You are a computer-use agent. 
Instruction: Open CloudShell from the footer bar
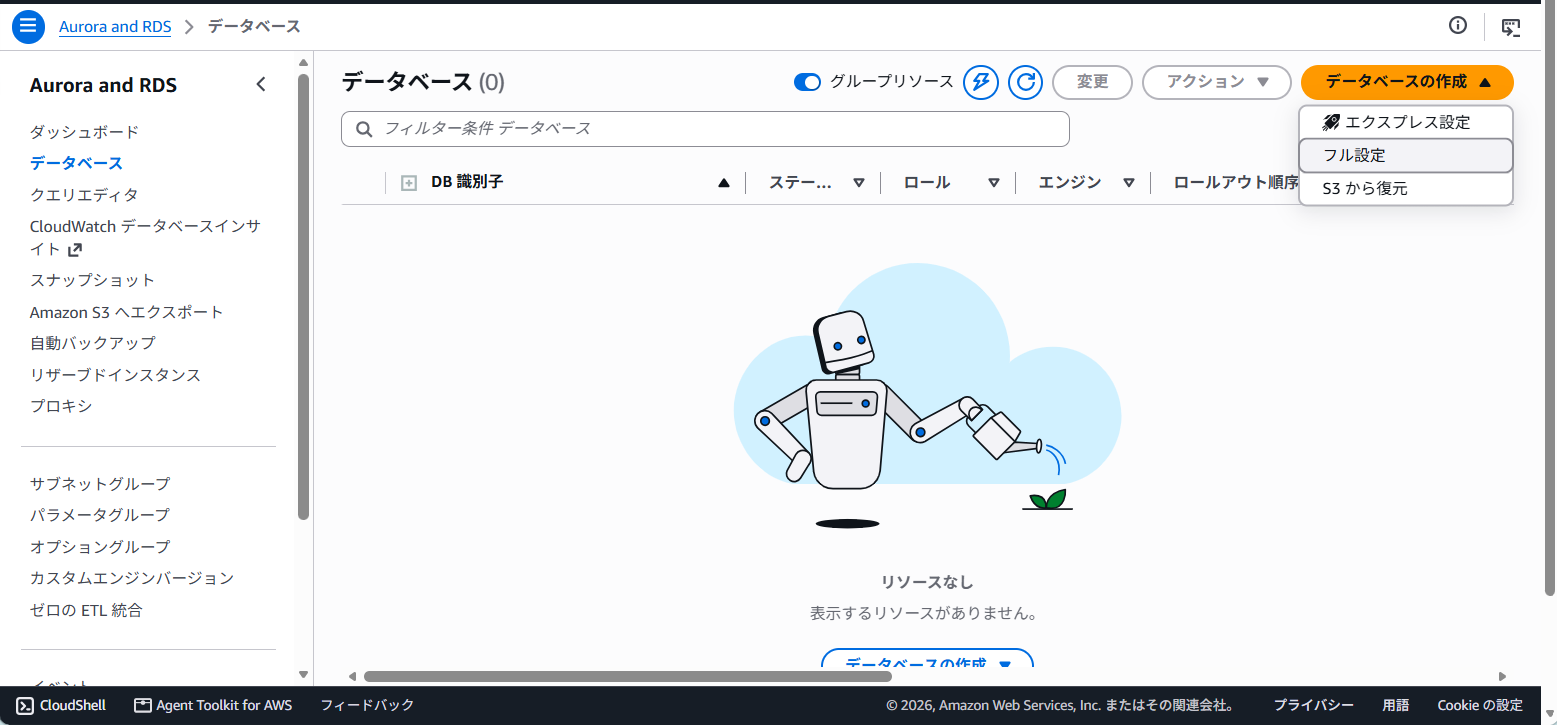pyautogui.click(x=62, y=705)
